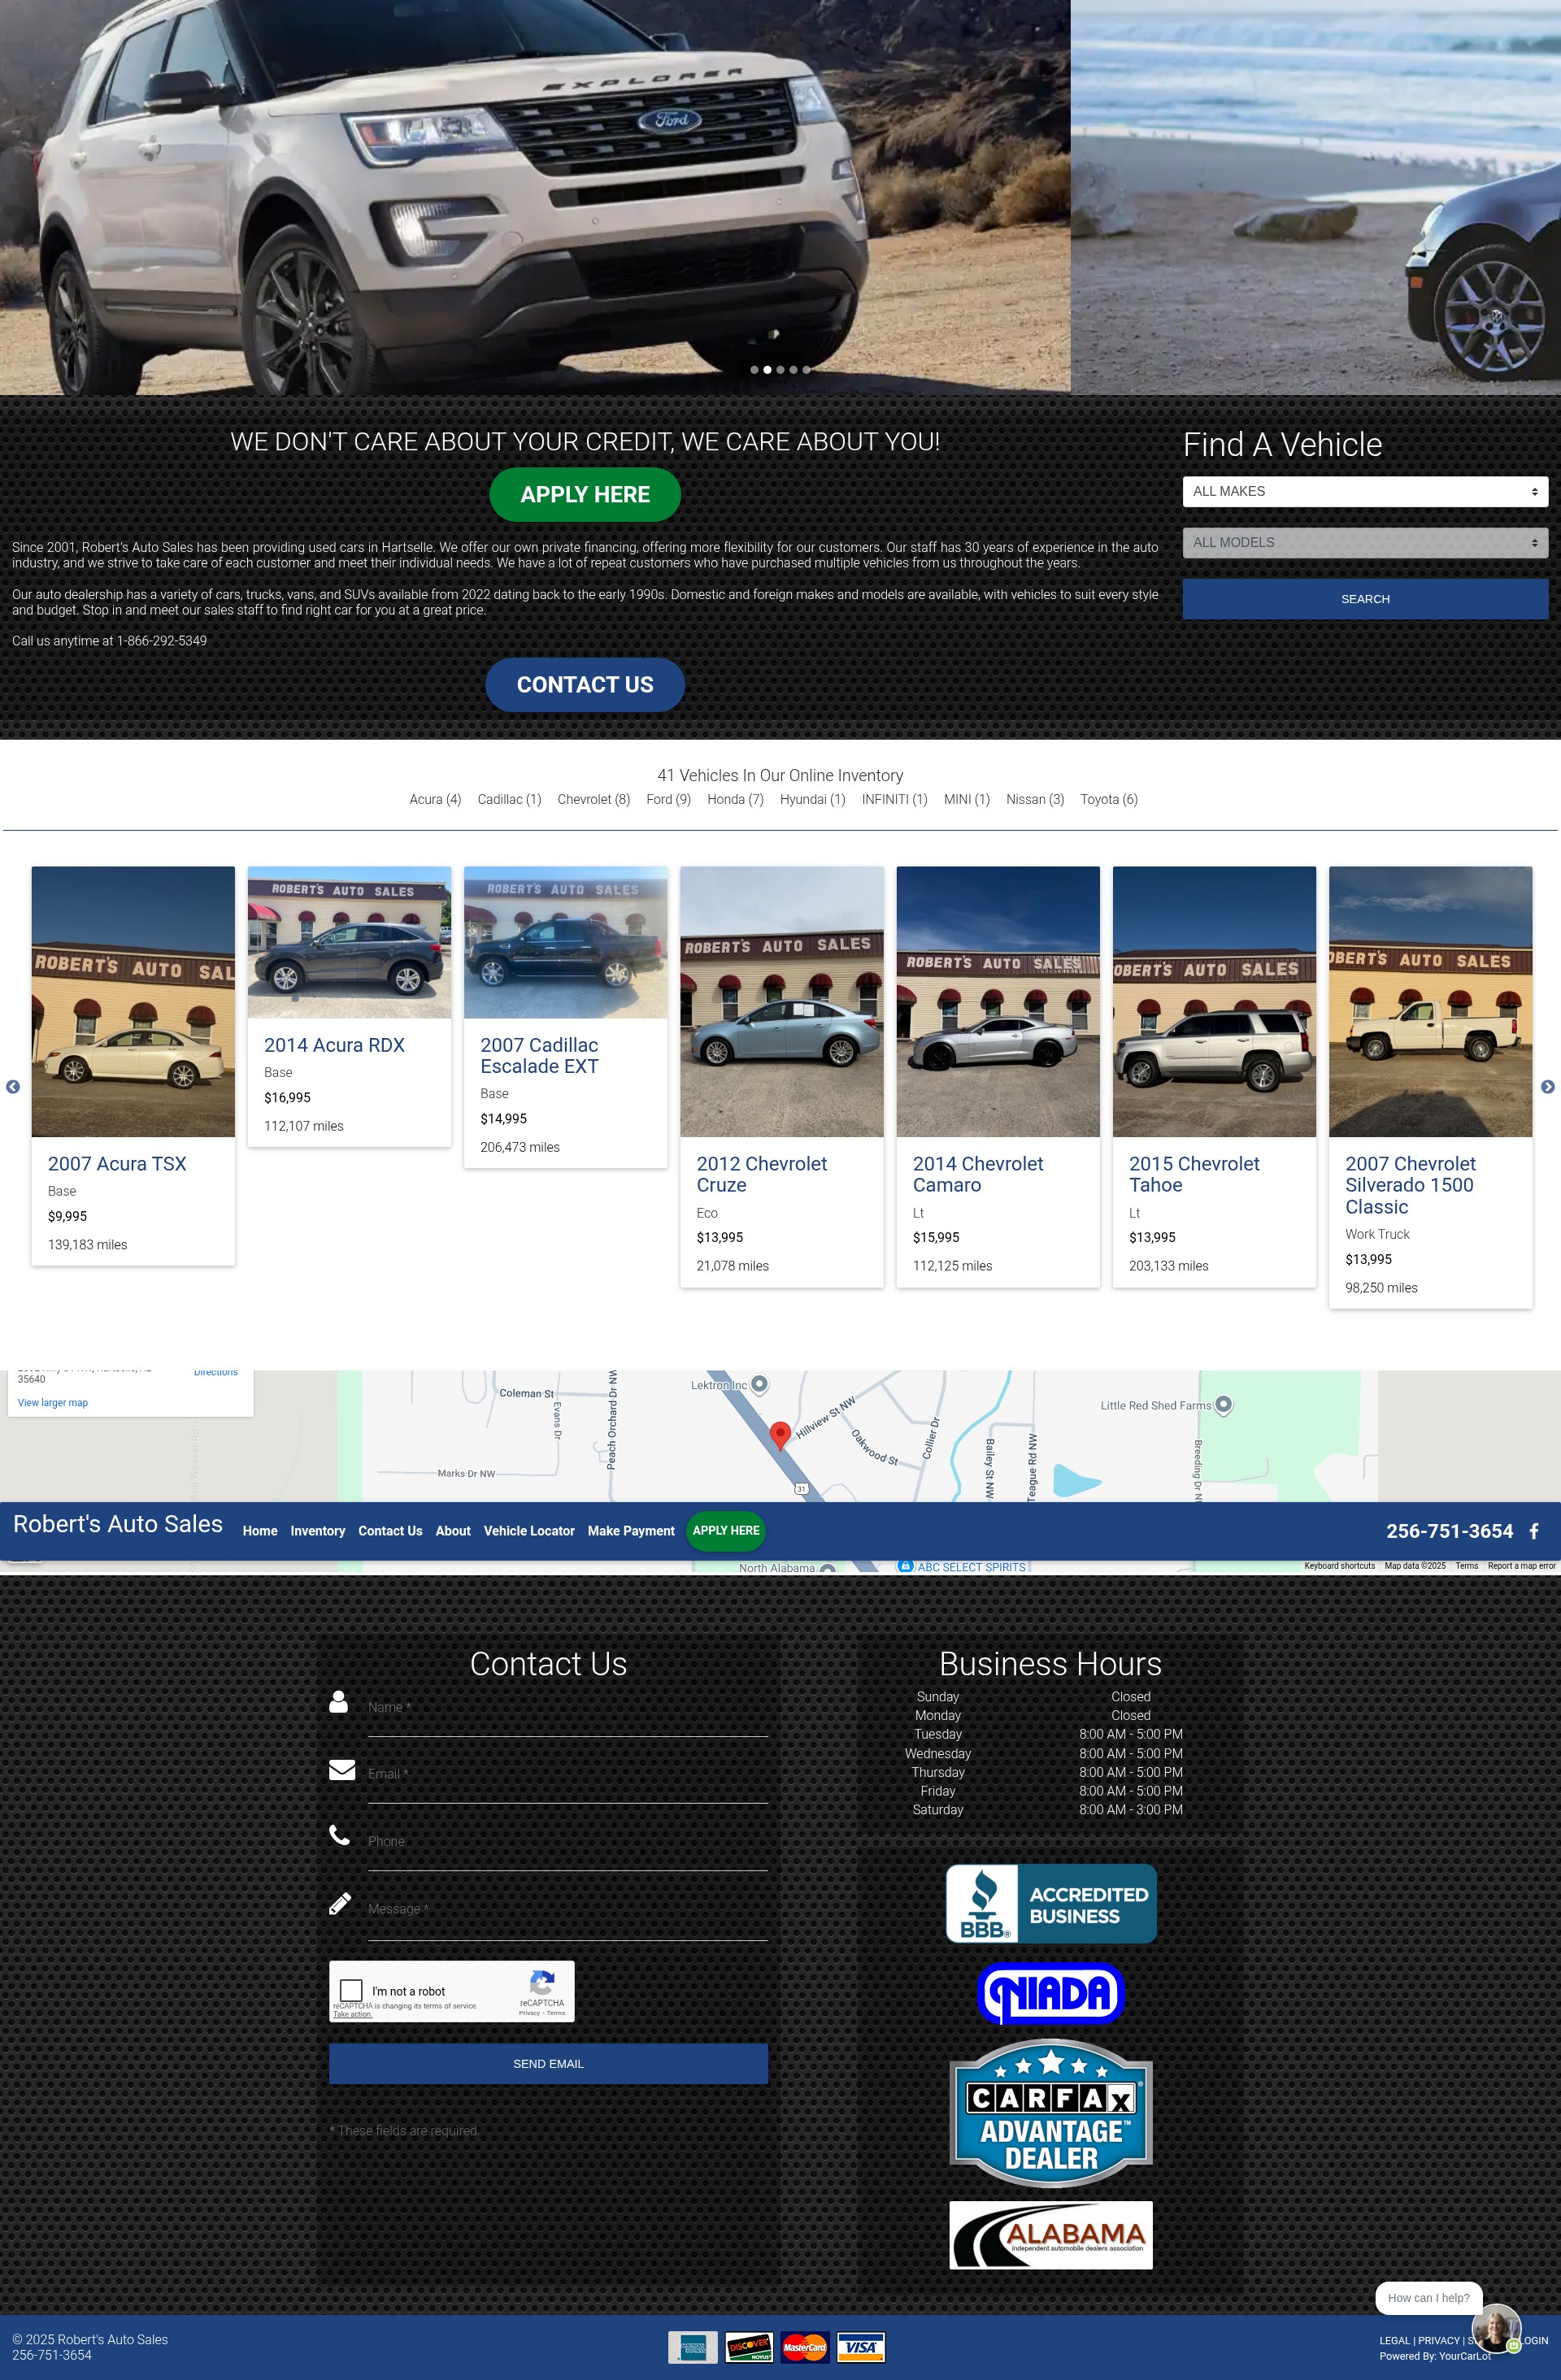
Task: Click the next arrow of vehicle carousel
Action: [1547, 1087]
